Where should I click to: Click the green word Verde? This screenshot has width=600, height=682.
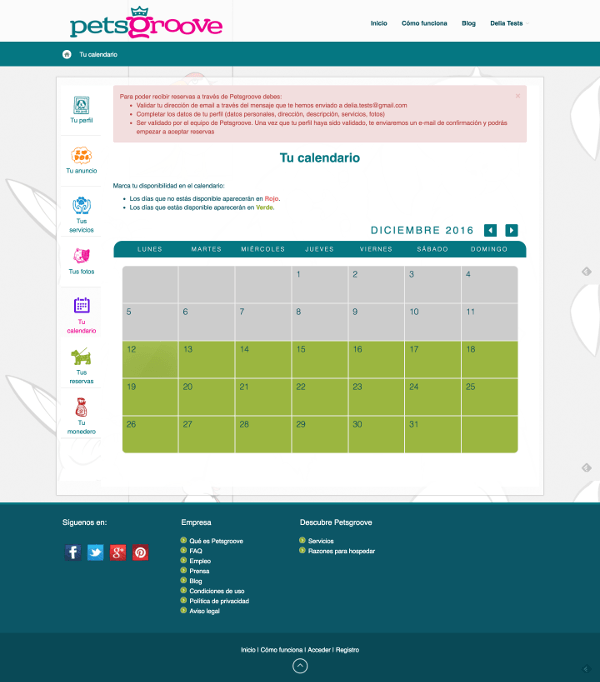[265, 208]
